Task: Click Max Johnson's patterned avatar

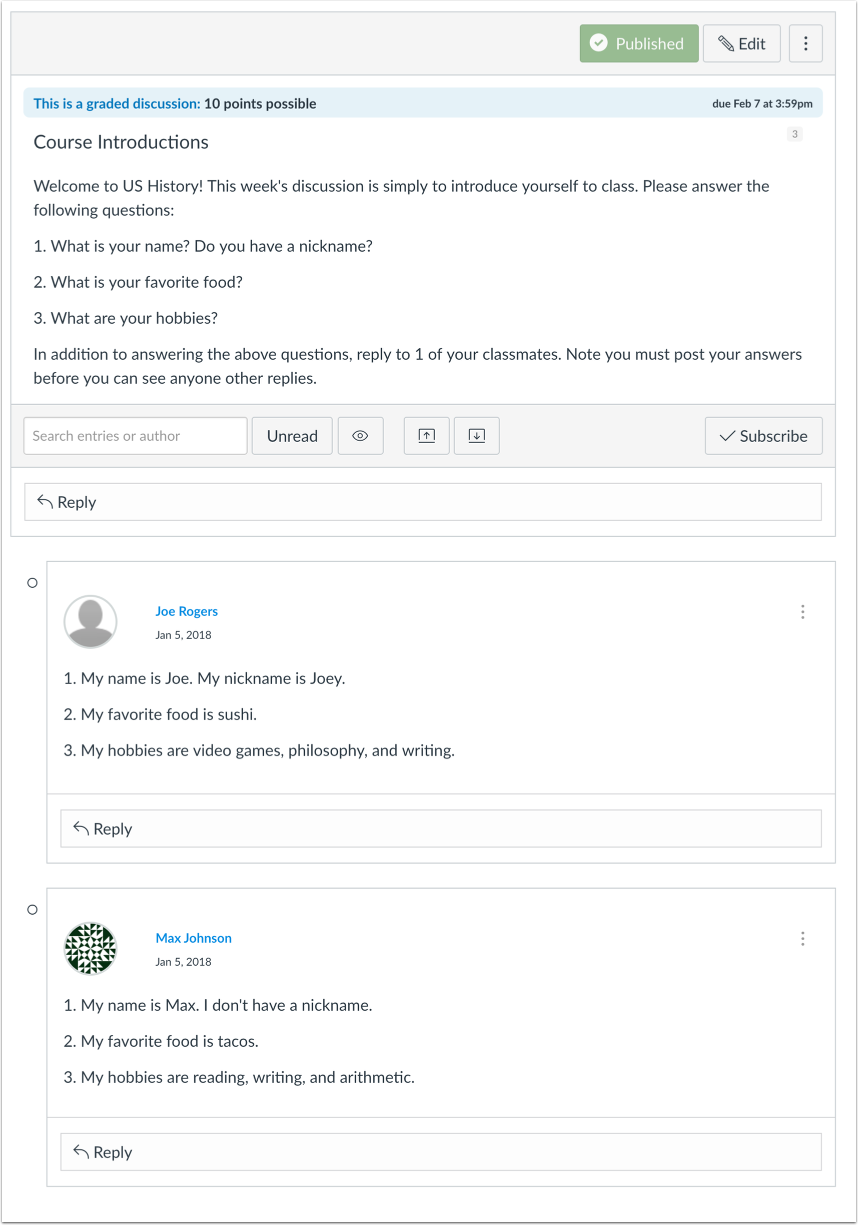Action: pyautogui.click(x=90, y=949)
